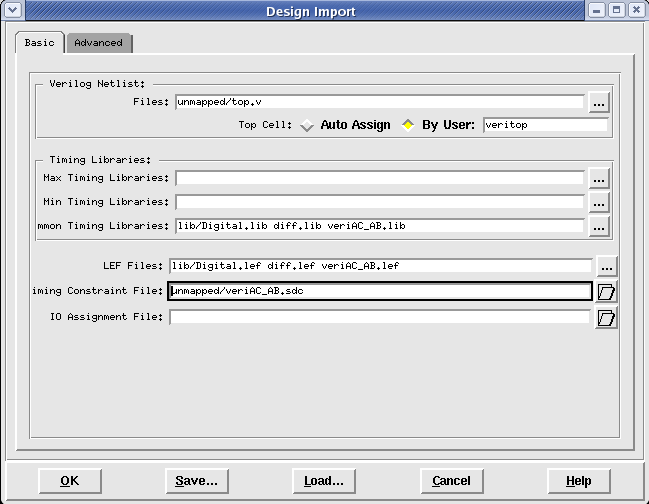The width and height of the screenshot is (649, 504).
Task: Click the Common Timing Libraries field
Action: (380, 226)
